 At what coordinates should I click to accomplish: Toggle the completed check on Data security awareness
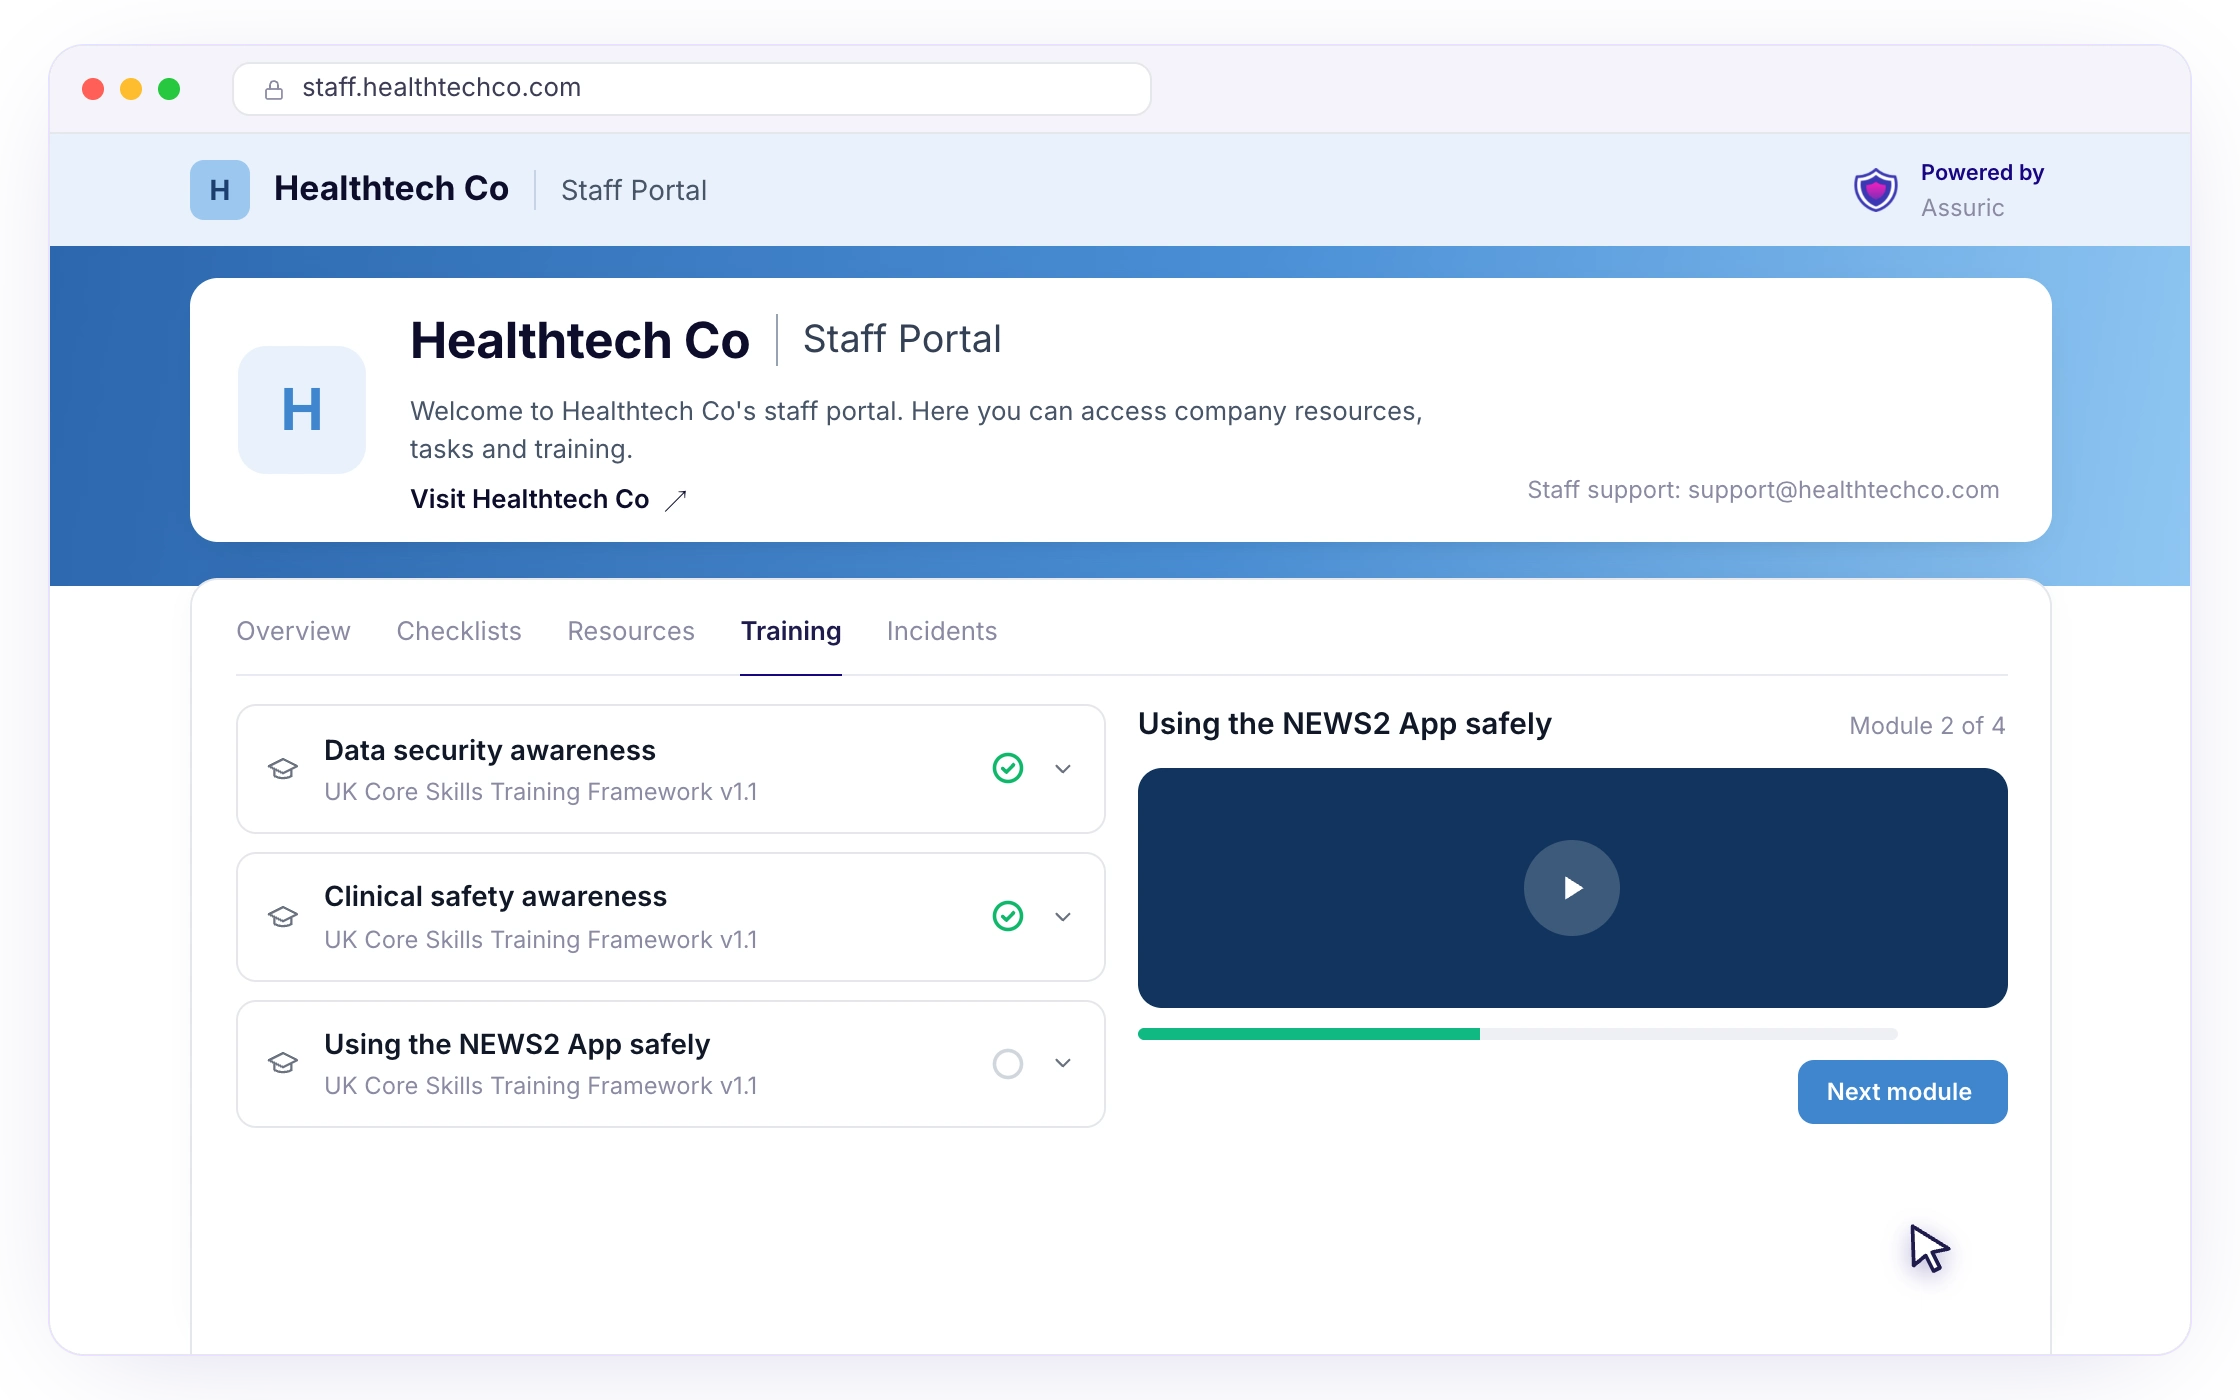coord(1008,768)
